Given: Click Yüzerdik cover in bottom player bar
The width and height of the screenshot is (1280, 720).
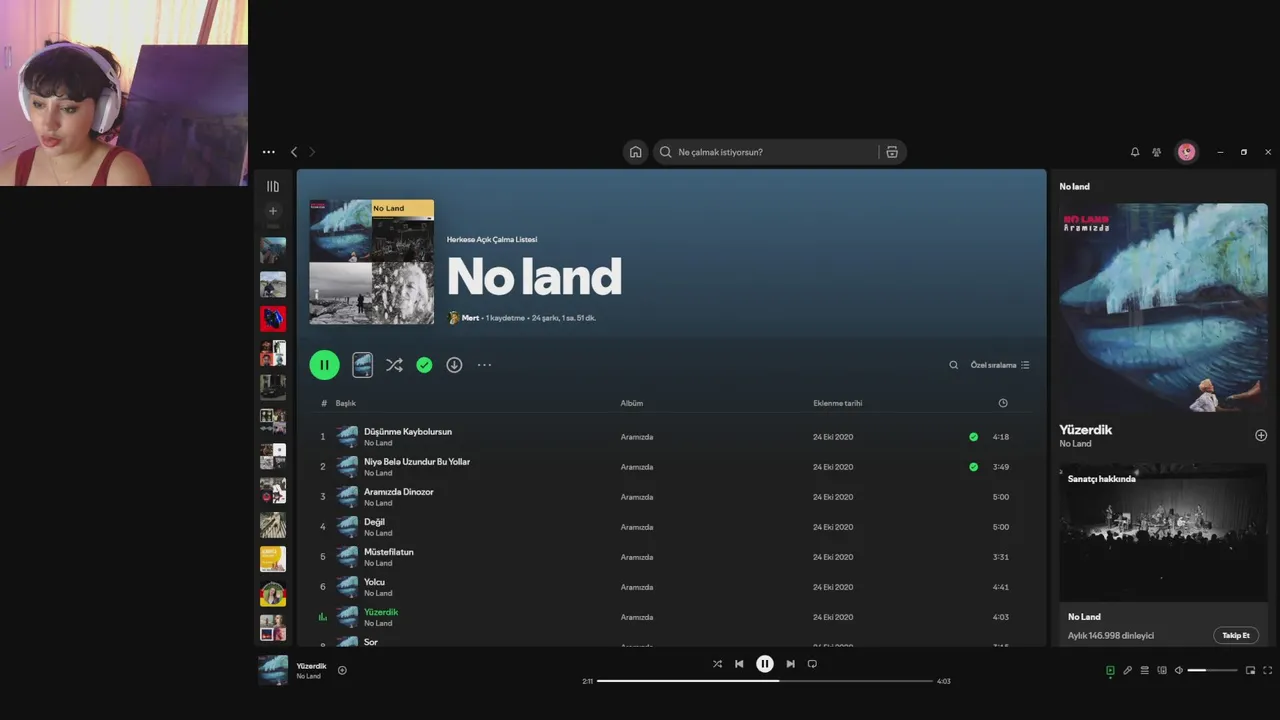Looking at the screenshot, I should pyautogui.click(x=273, y=670).
